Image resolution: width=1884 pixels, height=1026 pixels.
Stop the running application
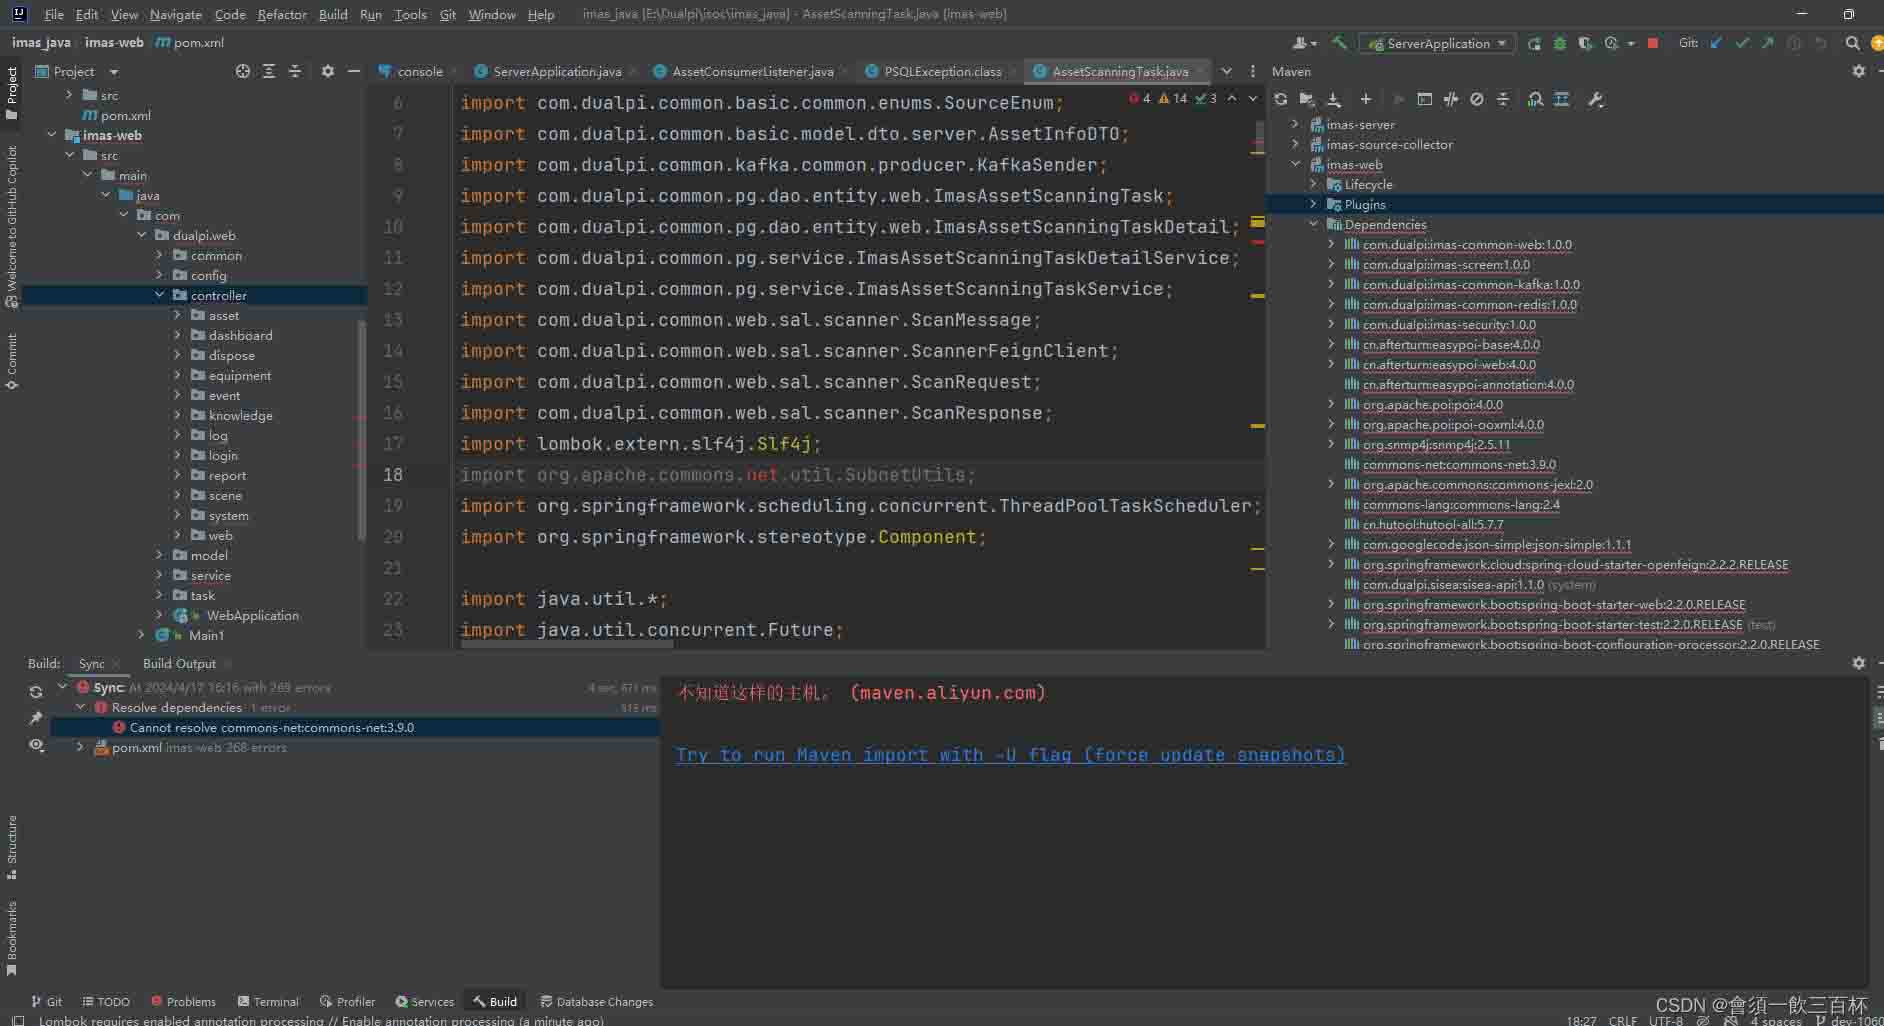[1653, 43]
